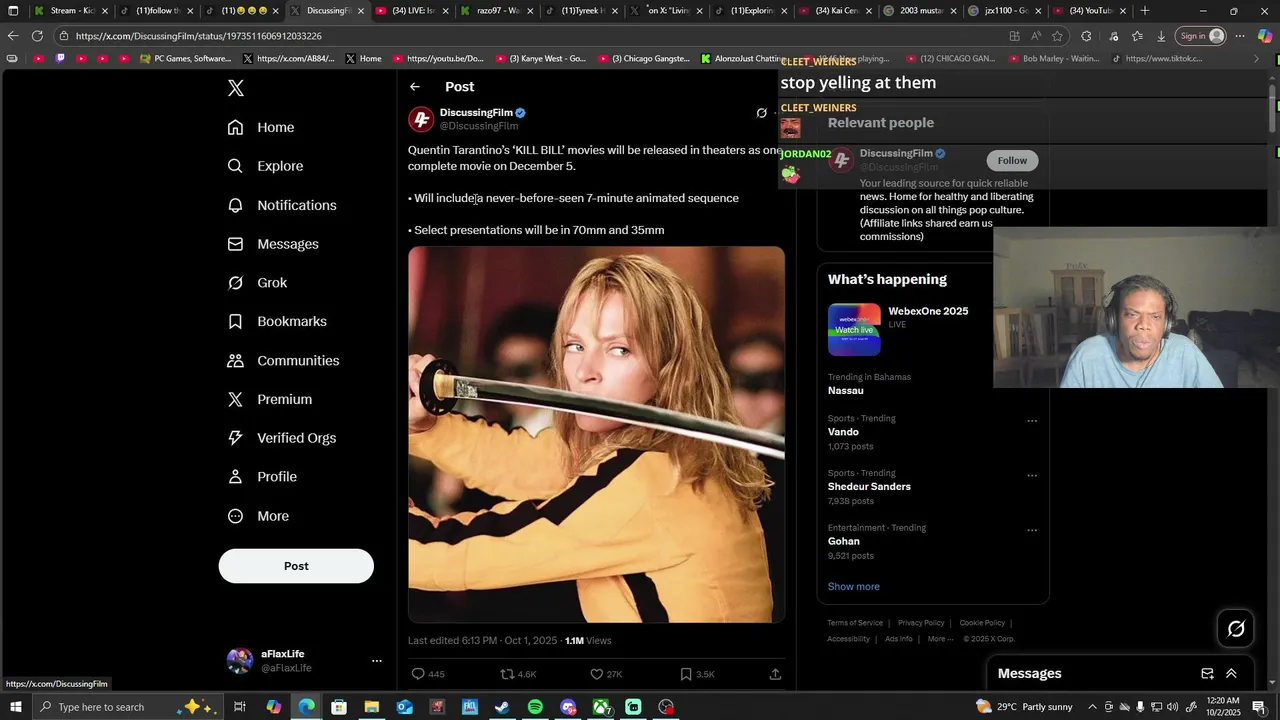1280x720 pixels.
Task: Click the X logo in the sidebar
Action: click(236, 88)
